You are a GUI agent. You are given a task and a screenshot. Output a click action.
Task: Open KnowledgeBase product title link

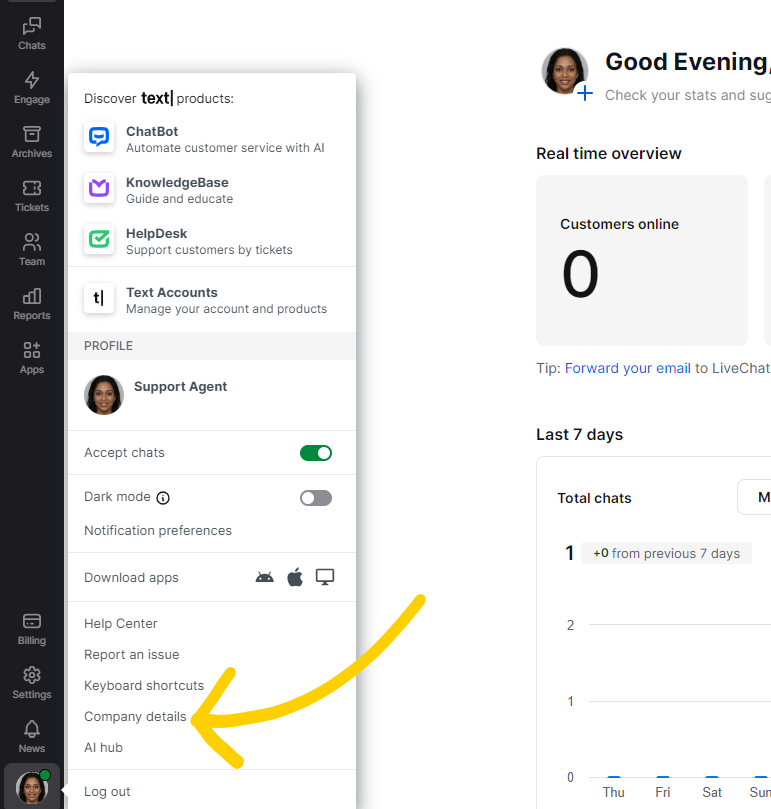[x=177, y=182]
